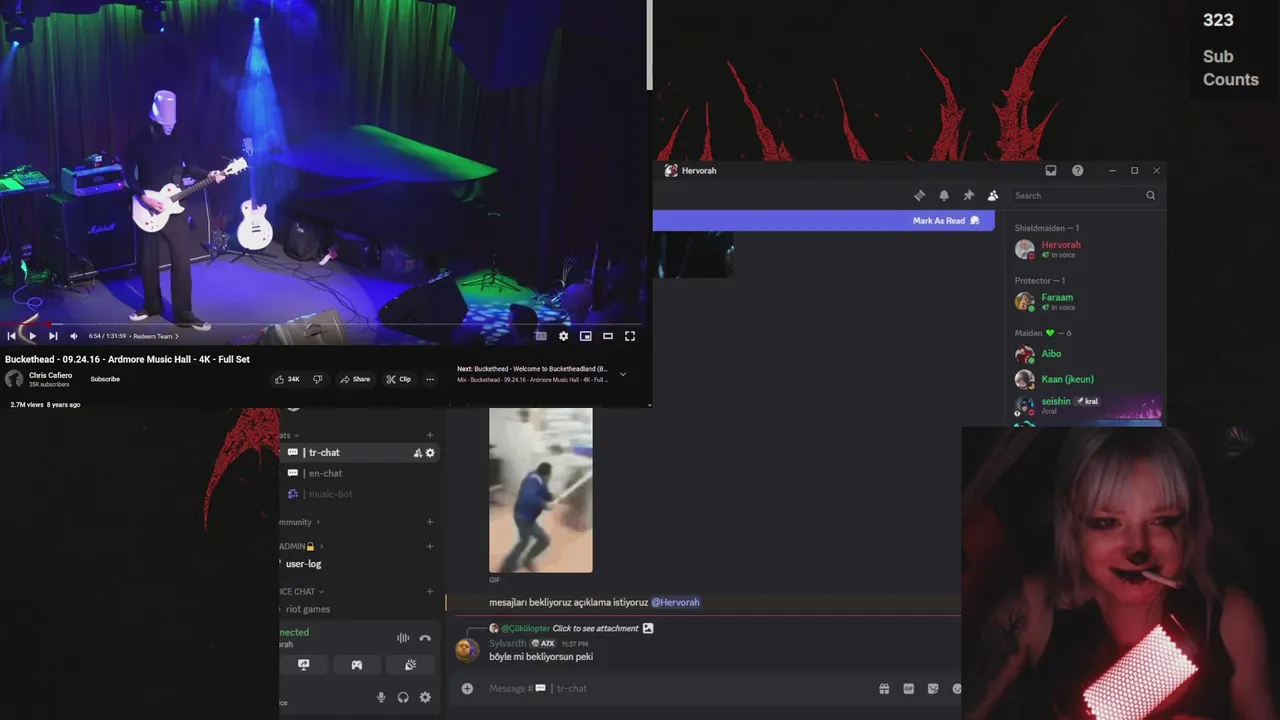1280x720 pixels.
Task: Open the GIF thumbnail in chat
Action: coord(540,490)
